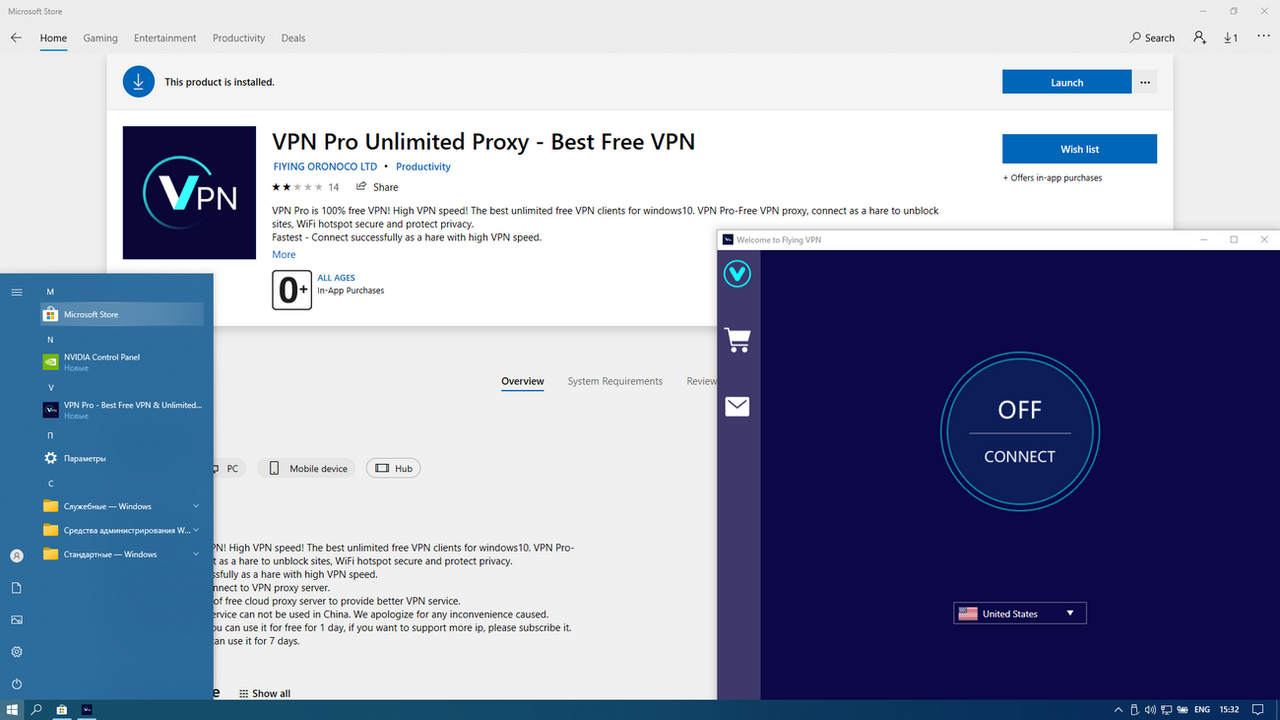
Task: Open Pictures icon in Start sidebar
Action: (16, 620)
